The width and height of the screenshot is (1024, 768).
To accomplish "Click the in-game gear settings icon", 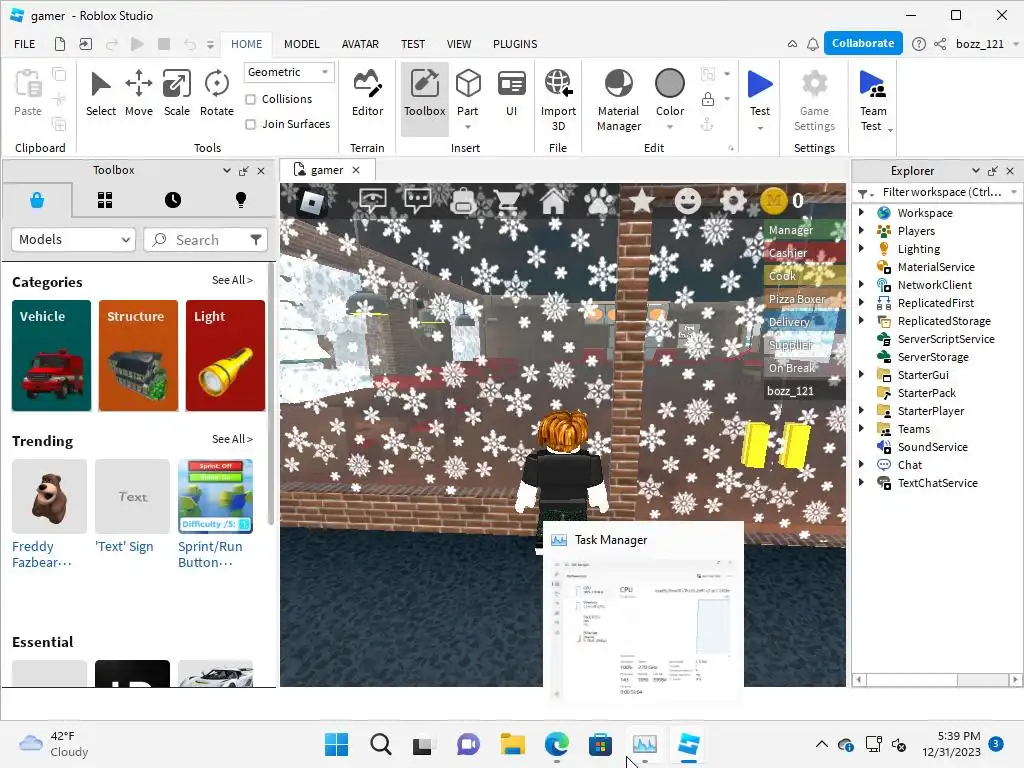I will pyautogui.click(x=733, y=200).
